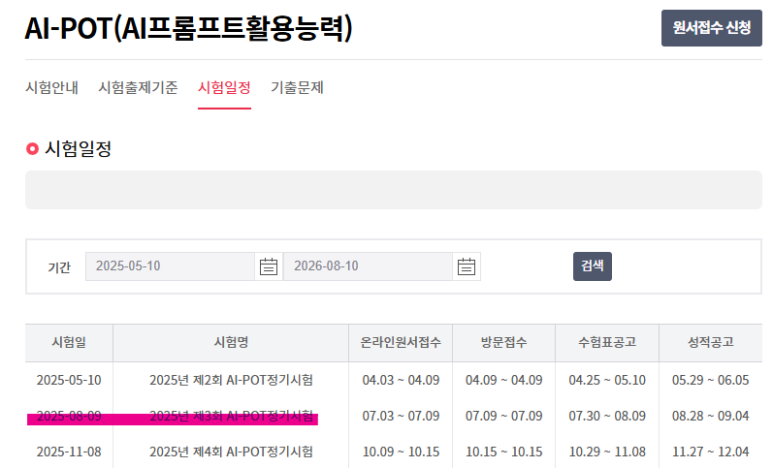The width and height of the screenshot is (773, 468).
Task: Click the 기간 period label
Action: point(59,267)
